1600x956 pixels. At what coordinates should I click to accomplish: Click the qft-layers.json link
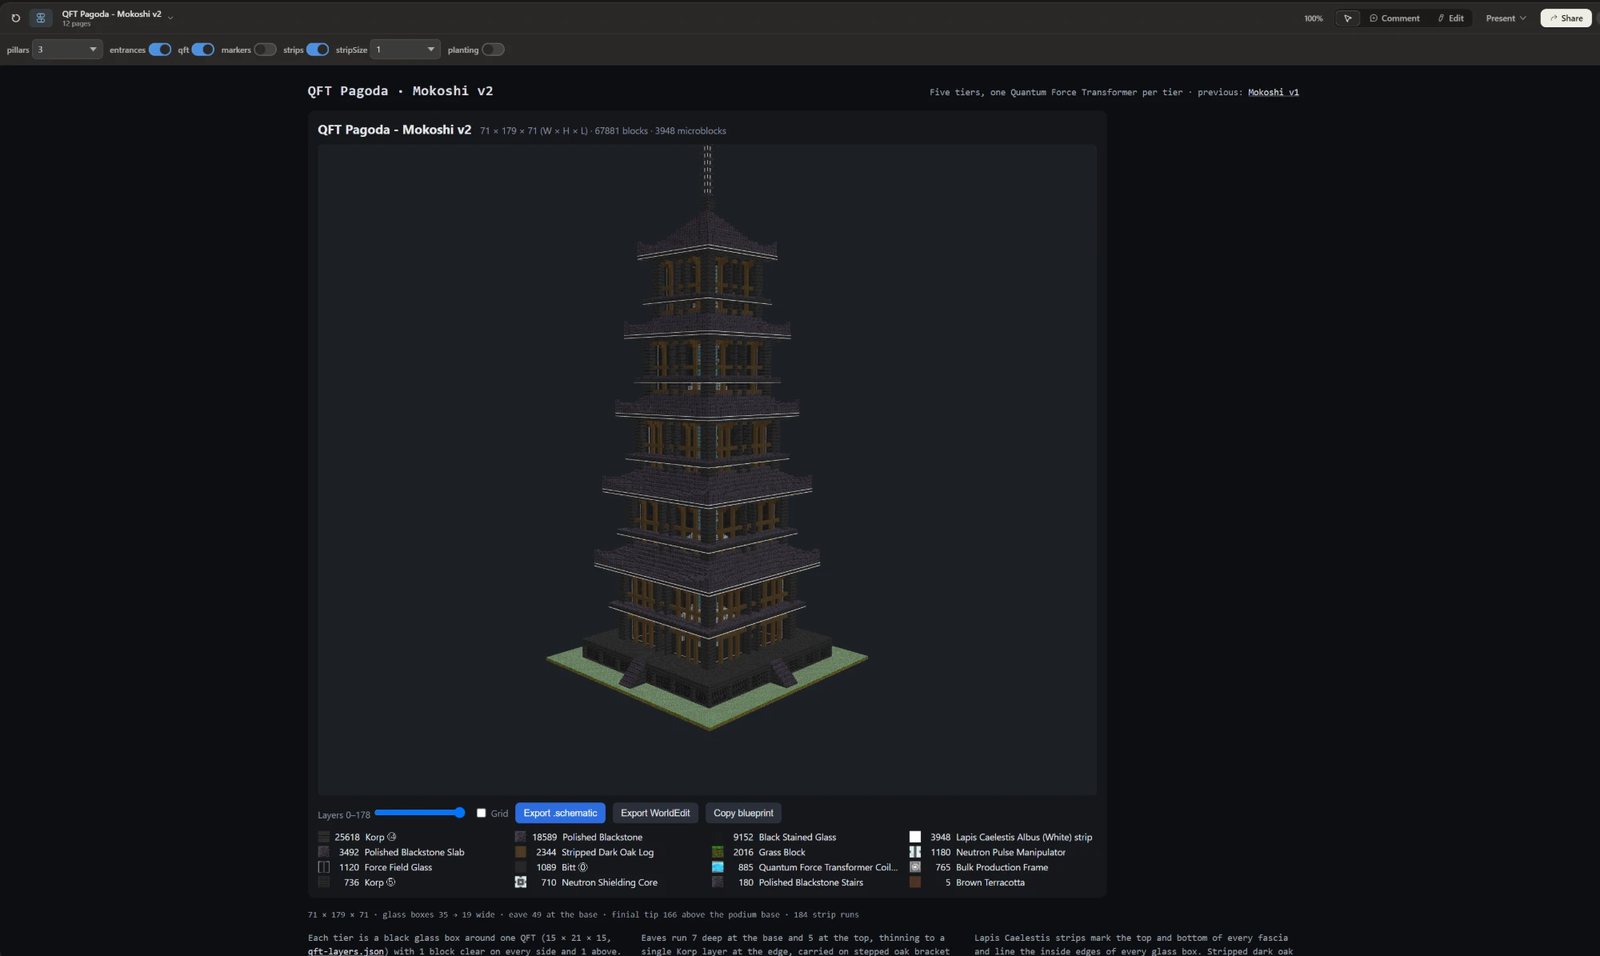coord(347,951)
